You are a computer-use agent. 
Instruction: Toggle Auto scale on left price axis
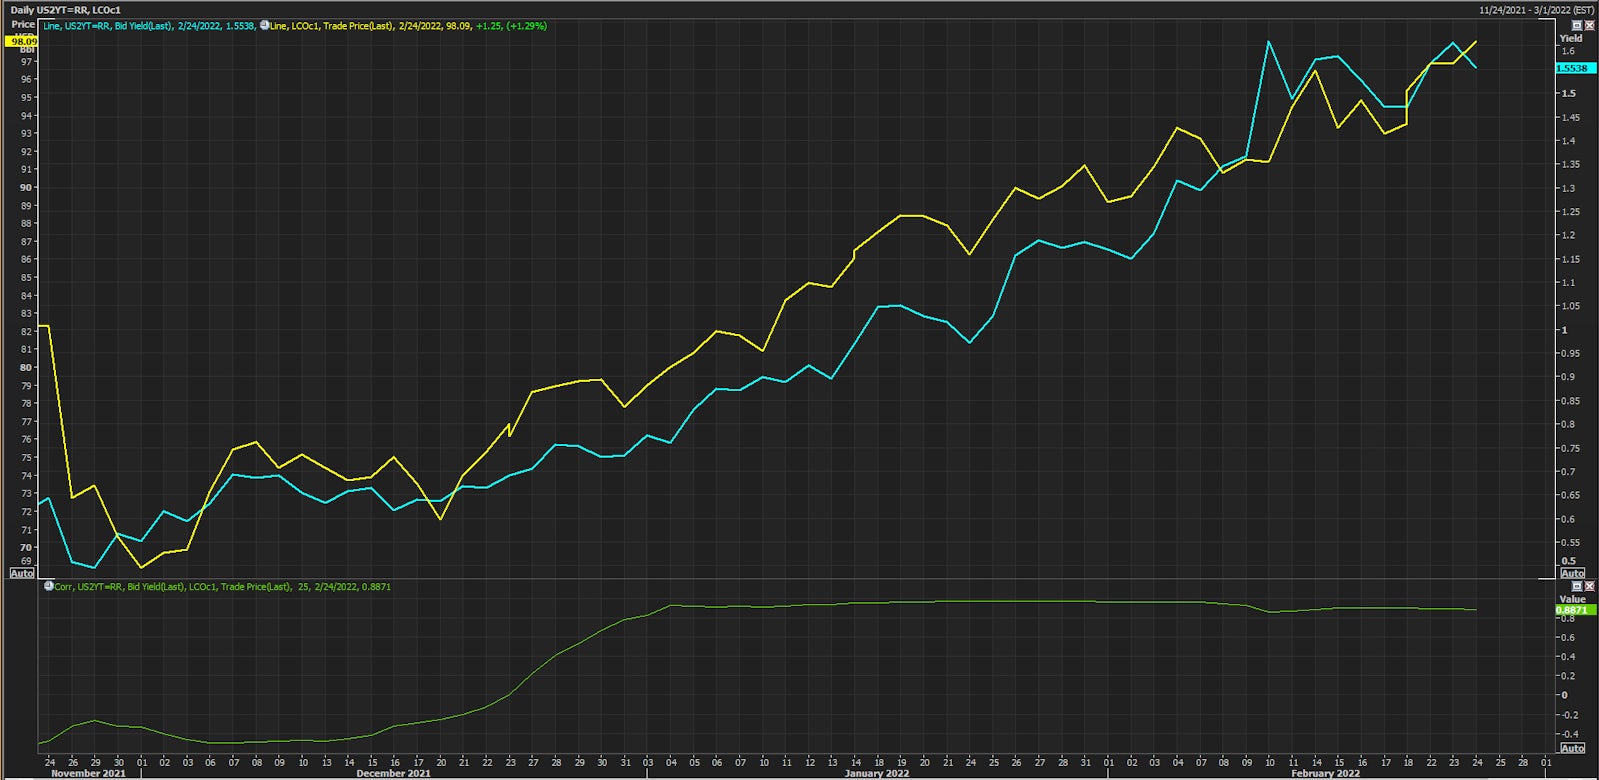22,573
